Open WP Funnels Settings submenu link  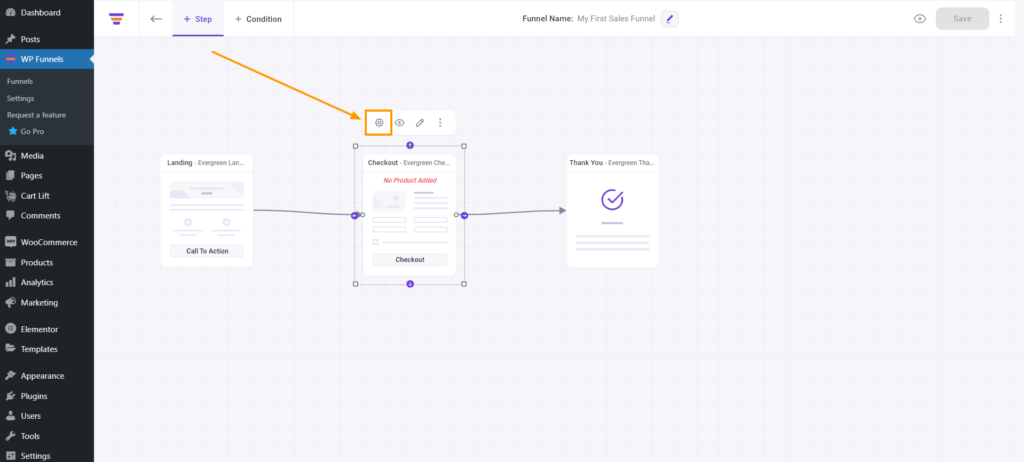[x=21, y=98]
